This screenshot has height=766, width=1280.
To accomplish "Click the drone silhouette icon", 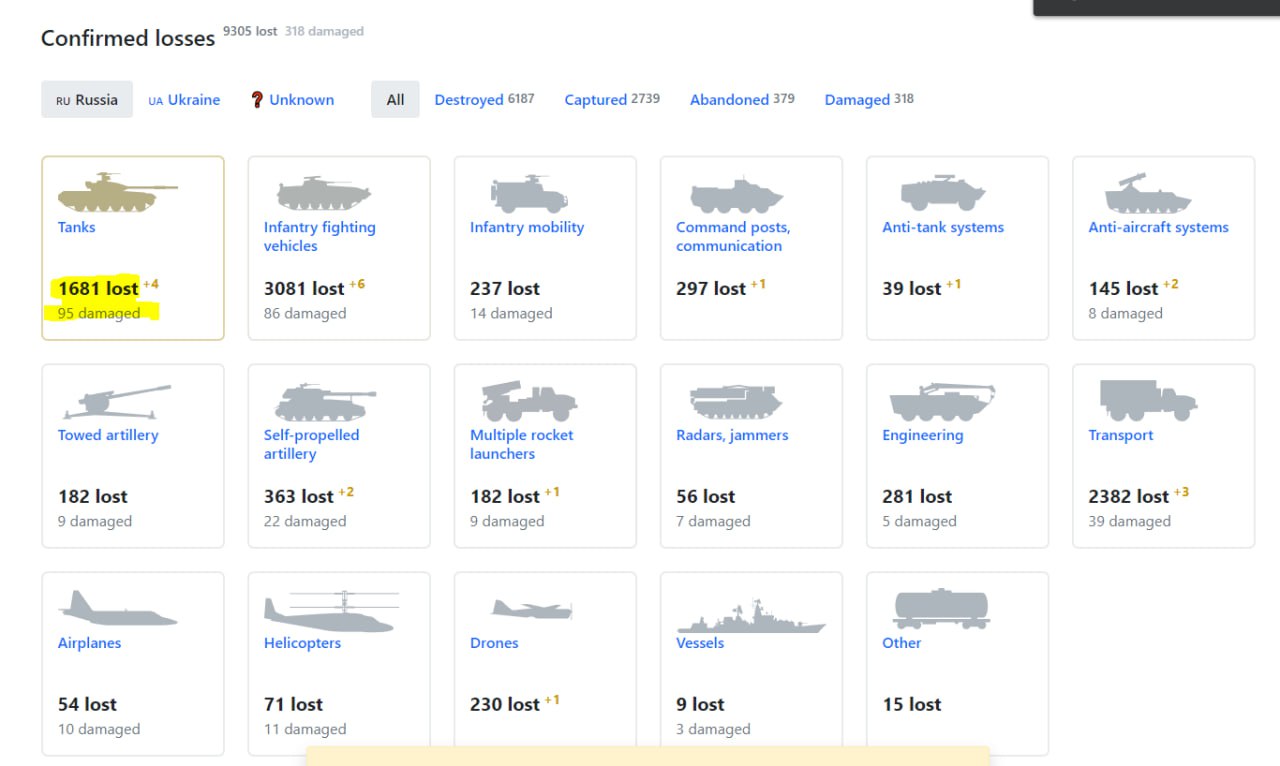I will tap(531, 609).
